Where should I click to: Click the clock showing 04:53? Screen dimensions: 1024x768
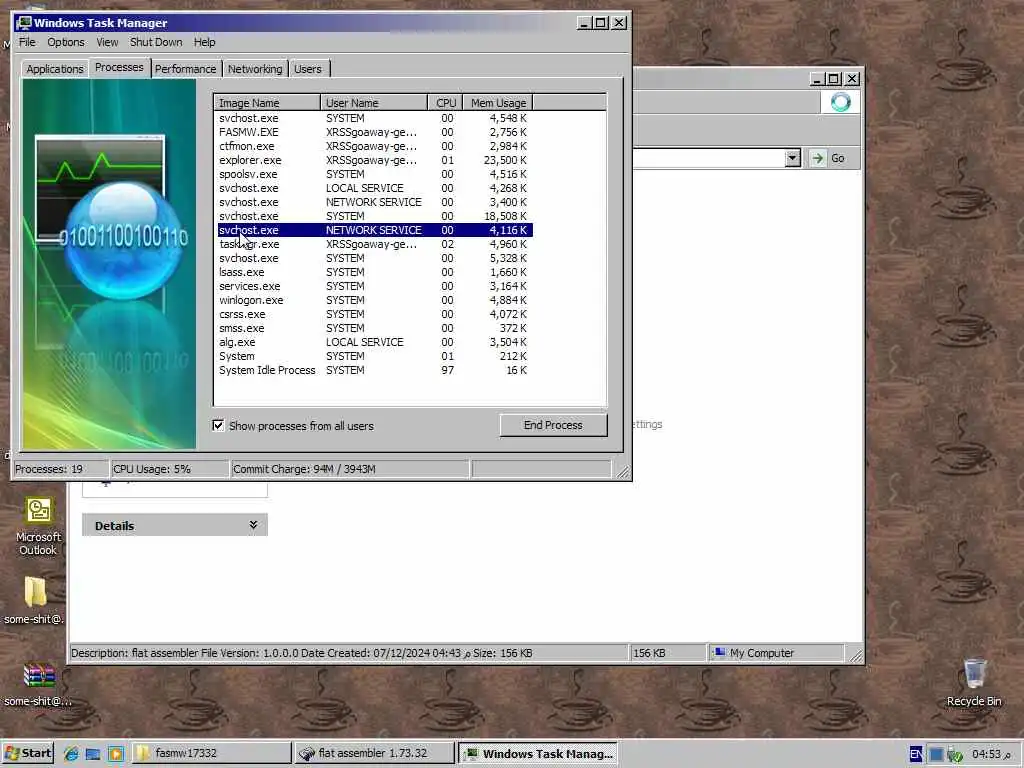[991, 754]
